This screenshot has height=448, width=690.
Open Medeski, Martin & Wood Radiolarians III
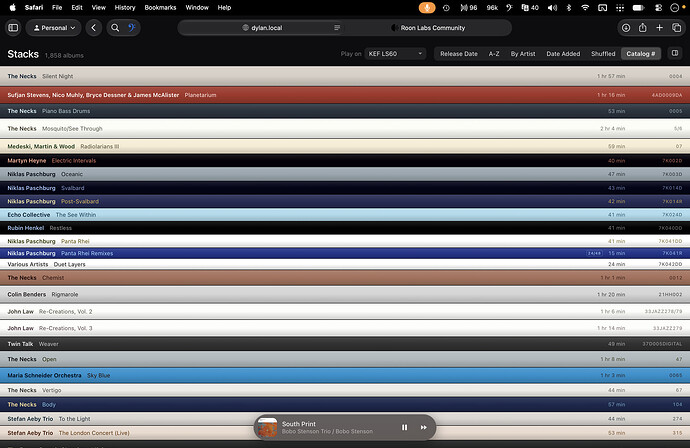pos(345,146)
